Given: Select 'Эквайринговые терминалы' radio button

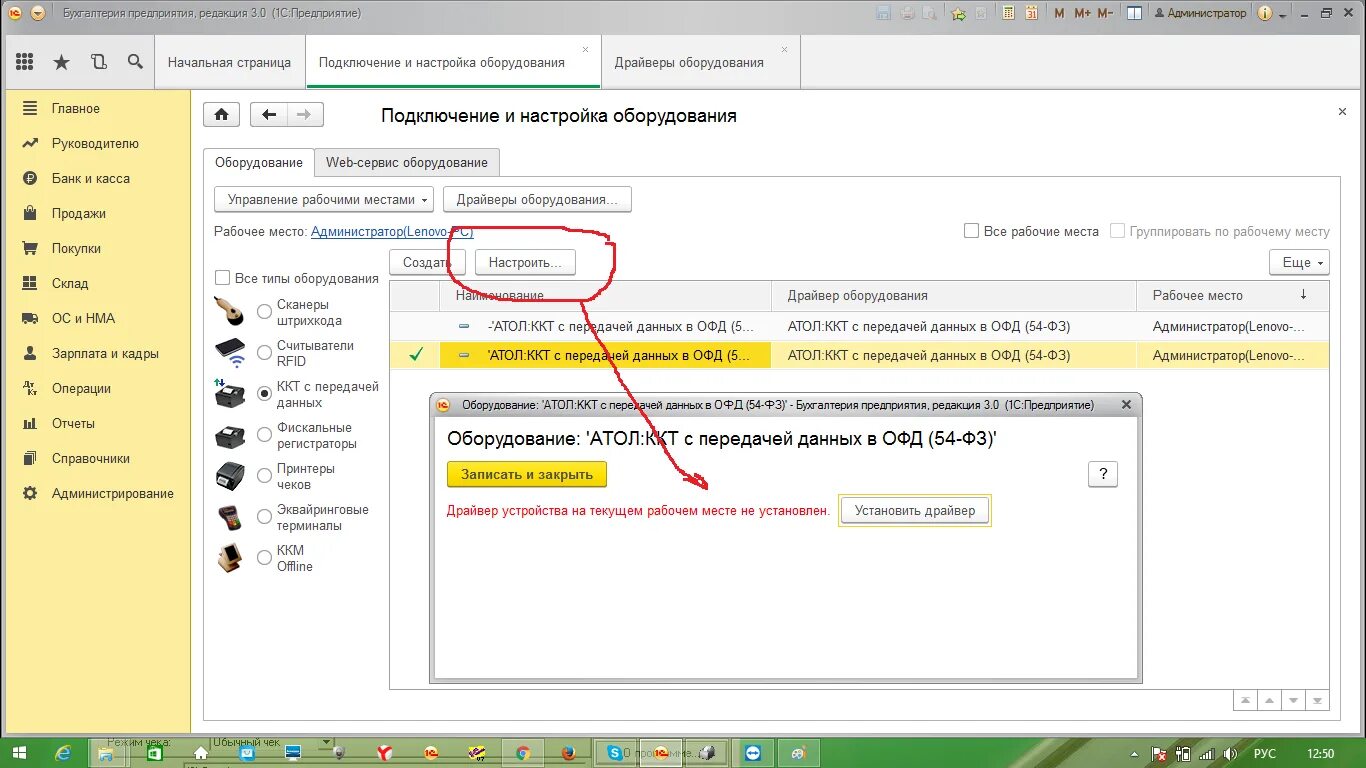Looking at the screenshot, I should coord(264,517).
